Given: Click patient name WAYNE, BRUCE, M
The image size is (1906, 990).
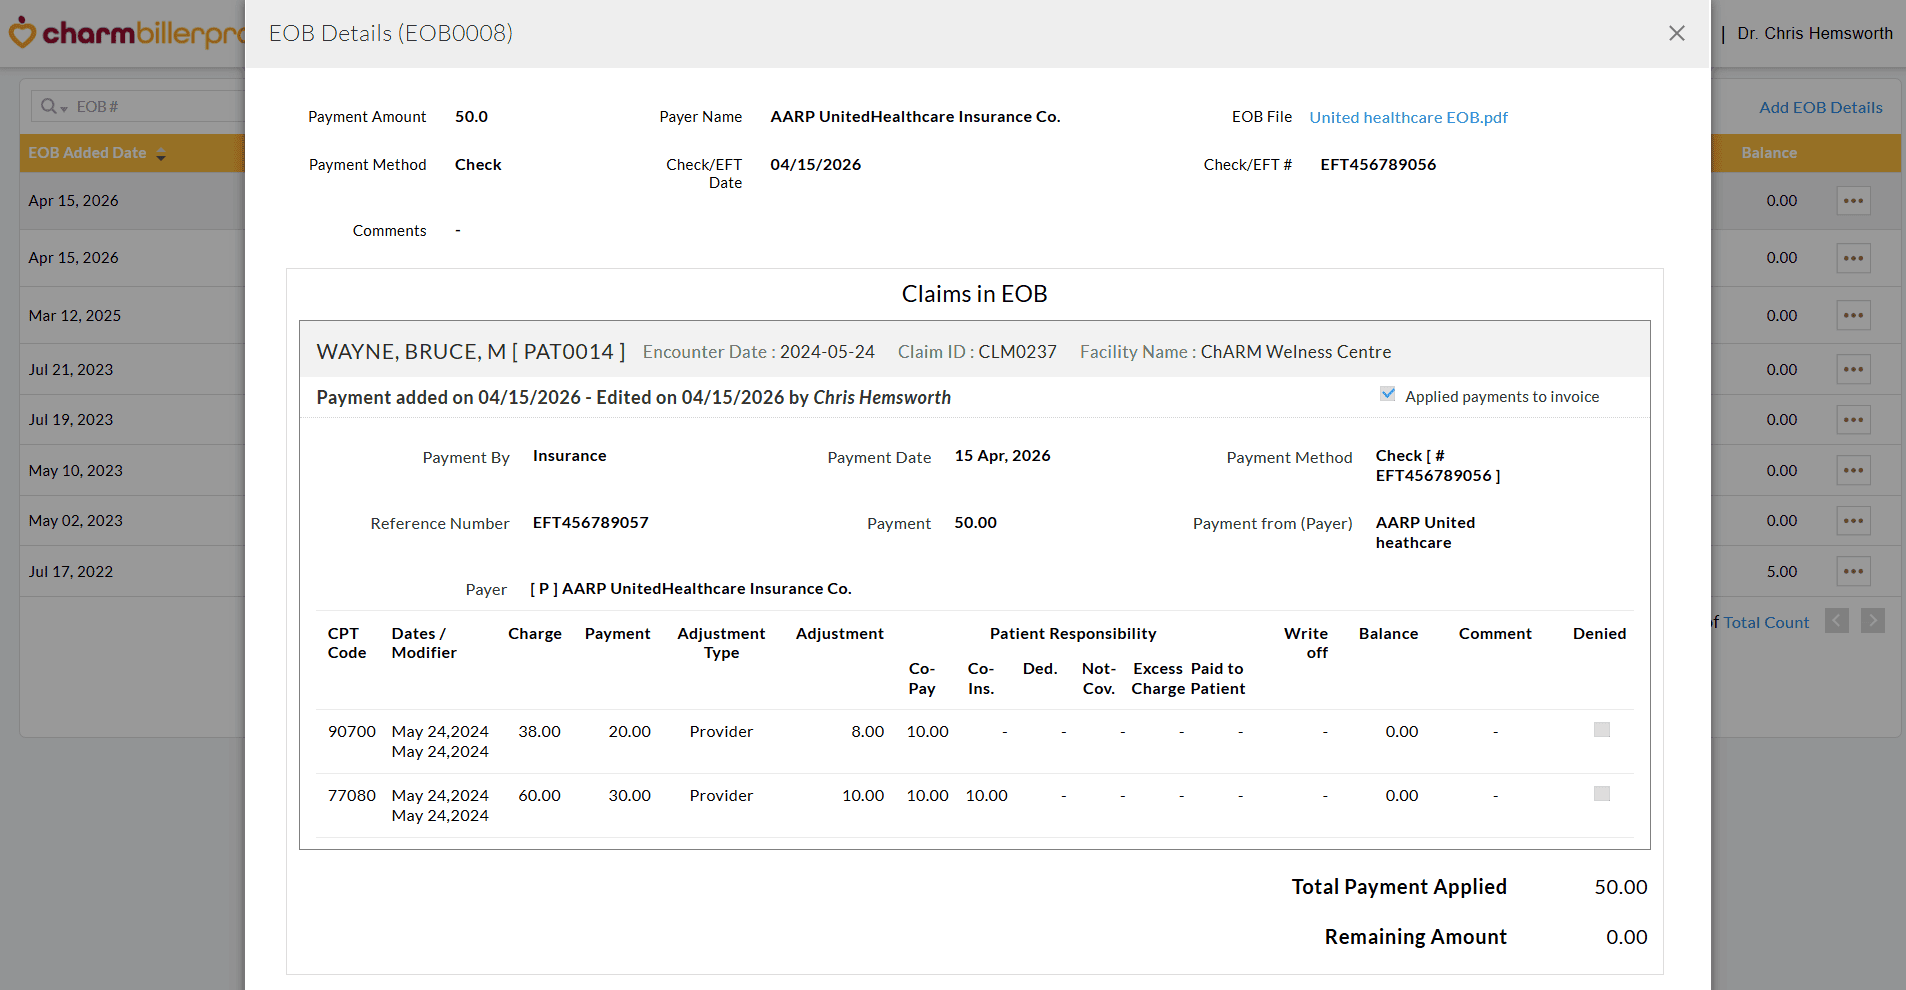Looking at the screenshot, I should (x=411, y=352).
